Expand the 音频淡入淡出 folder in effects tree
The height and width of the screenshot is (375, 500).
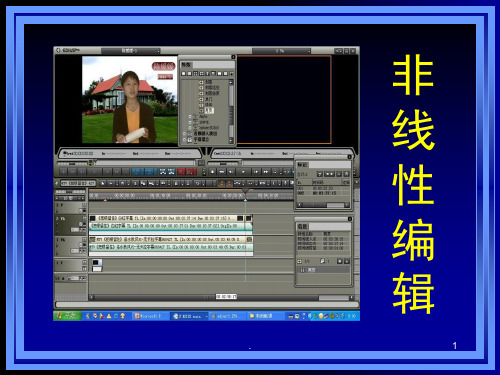click(x=184, y=133)
